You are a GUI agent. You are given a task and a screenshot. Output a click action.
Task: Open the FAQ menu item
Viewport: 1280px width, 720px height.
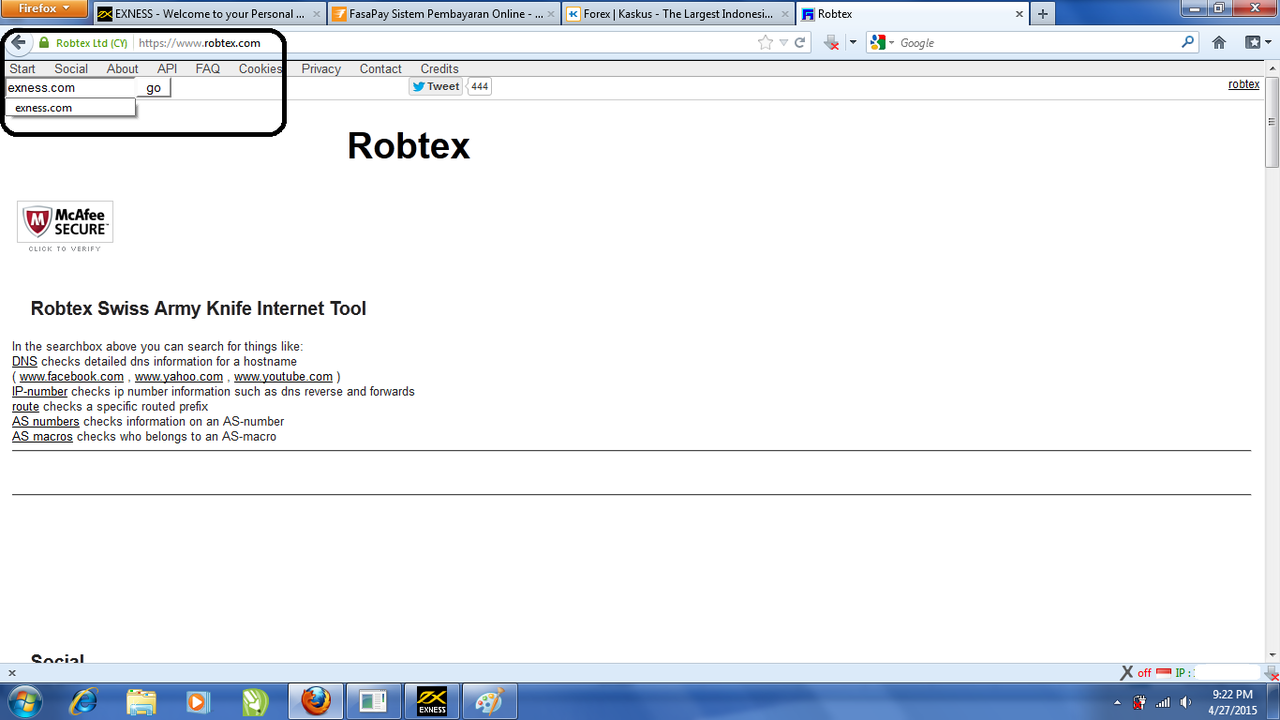pyautogui.click(x=208, y=69)
